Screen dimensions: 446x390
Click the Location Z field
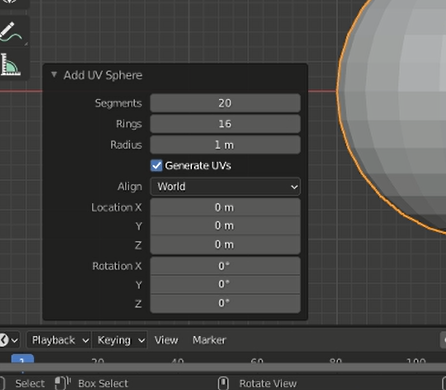pos(225,245)
